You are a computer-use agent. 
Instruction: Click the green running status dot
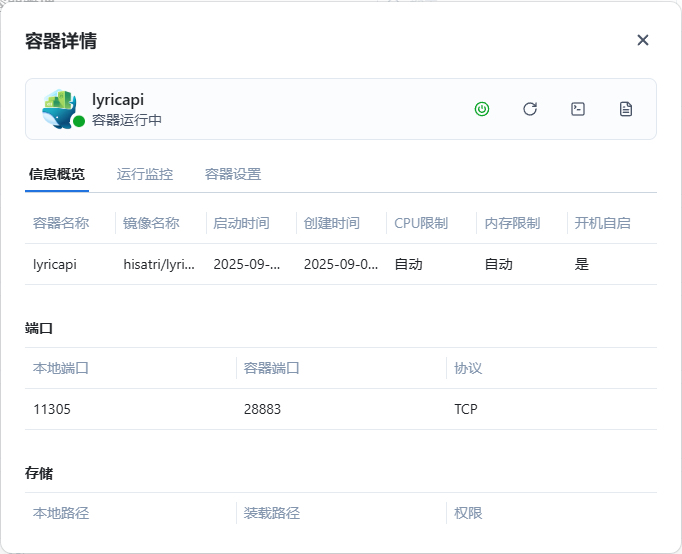tap(79, 121)
